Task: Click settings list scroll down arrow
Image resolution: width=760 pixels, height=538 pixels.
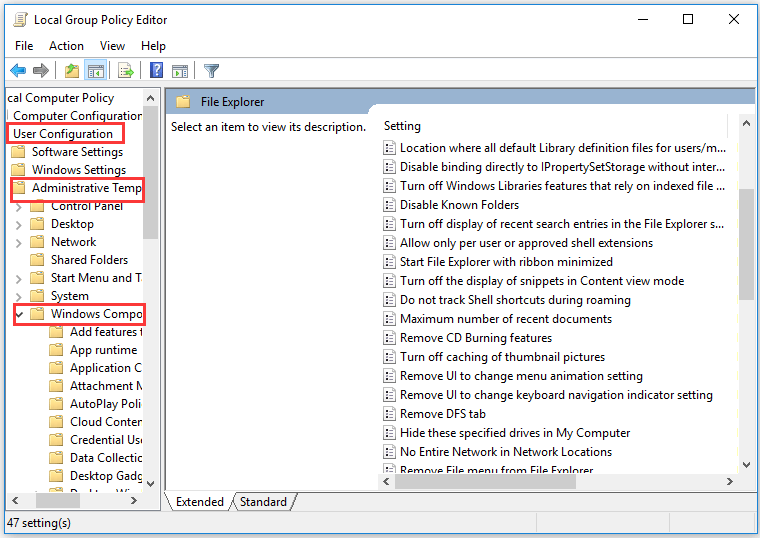Action: tap(746, 465)
